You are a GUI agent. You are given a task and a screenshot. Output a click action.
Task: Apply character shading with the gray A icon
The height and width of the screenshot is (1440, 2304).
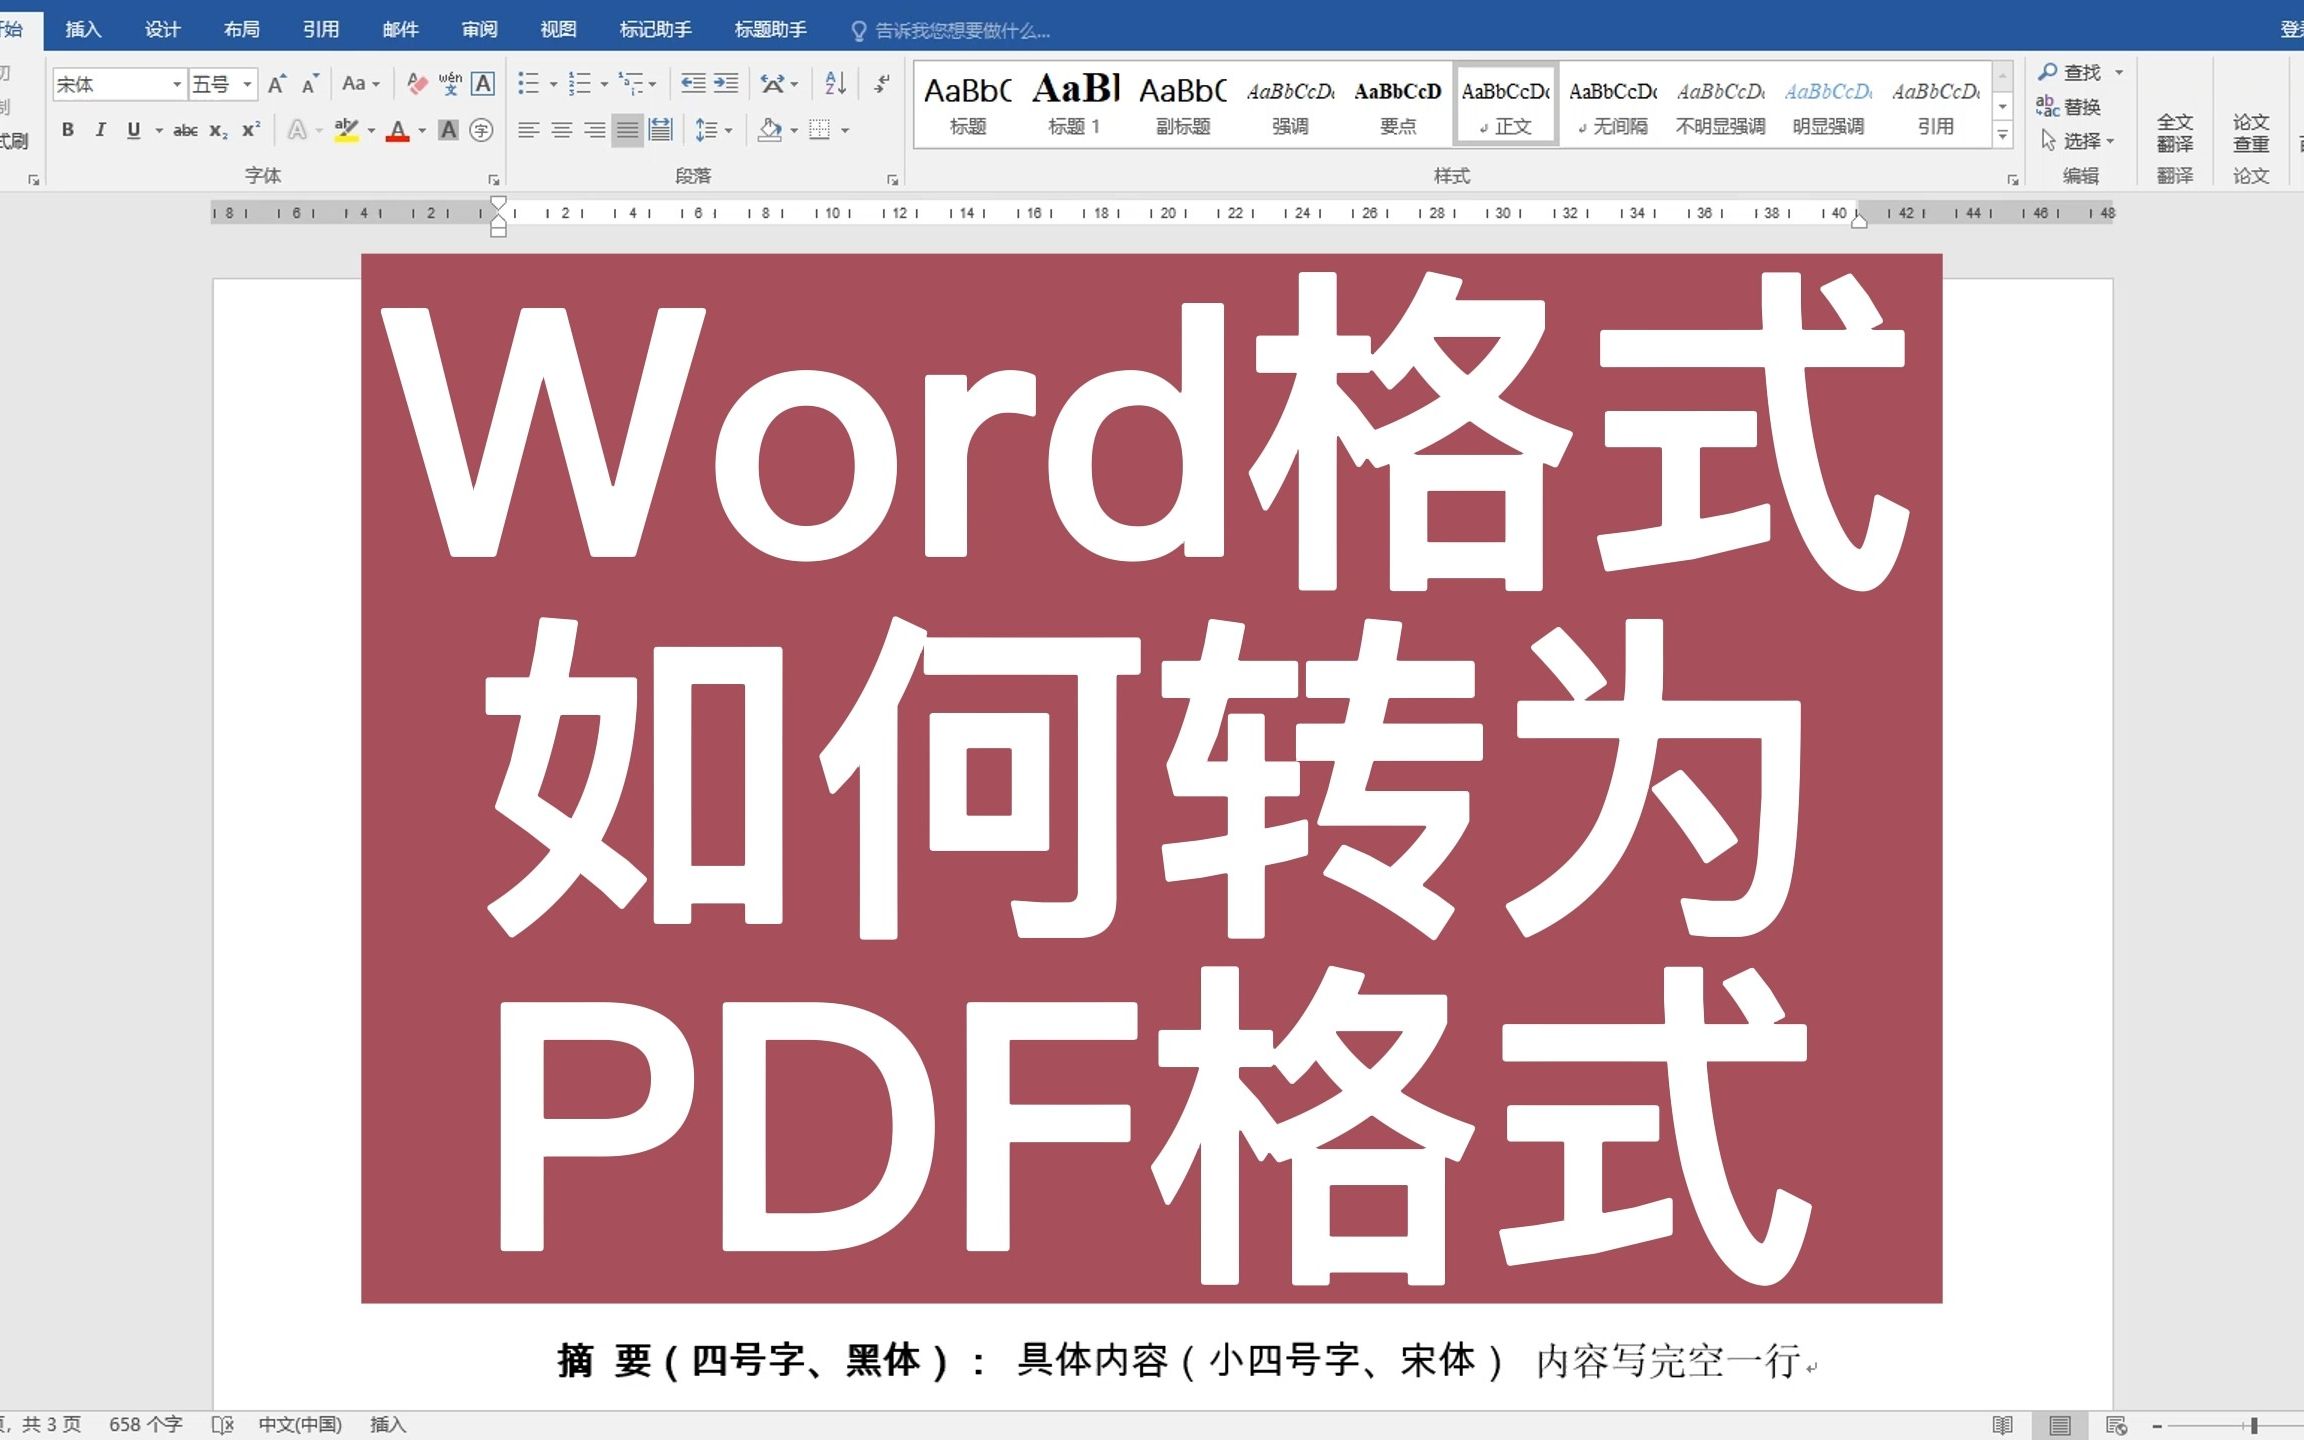(x=449, y=130)
